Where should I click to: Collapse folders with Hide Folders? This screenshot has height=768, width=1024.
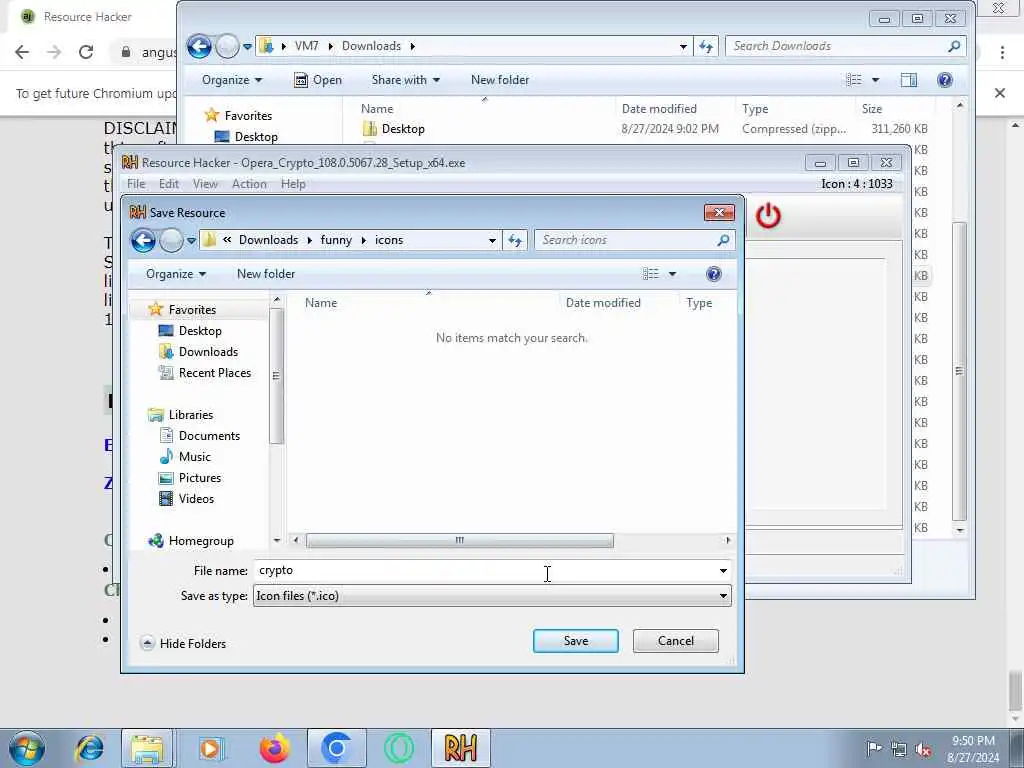[184, 643]
